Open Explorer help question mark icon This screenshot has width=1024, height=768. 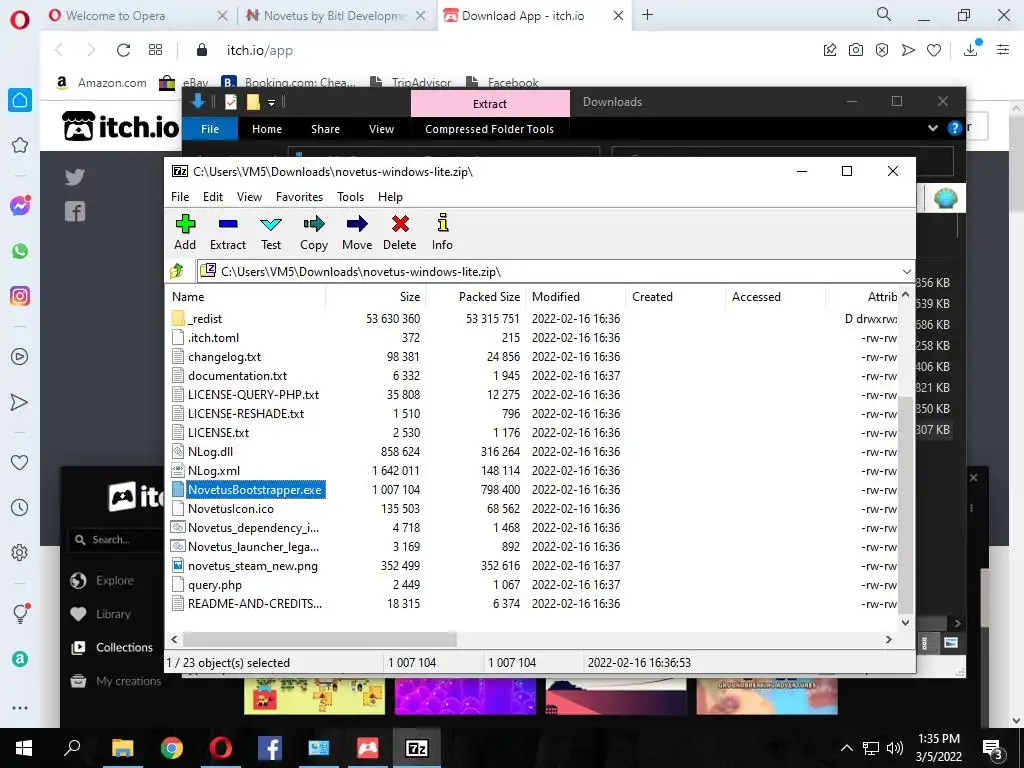click(x=954, y=129)
